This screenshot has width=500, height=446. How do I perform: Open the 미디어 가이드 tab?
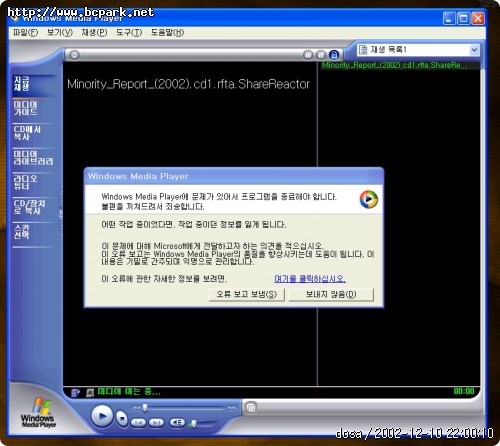(33, 109)
